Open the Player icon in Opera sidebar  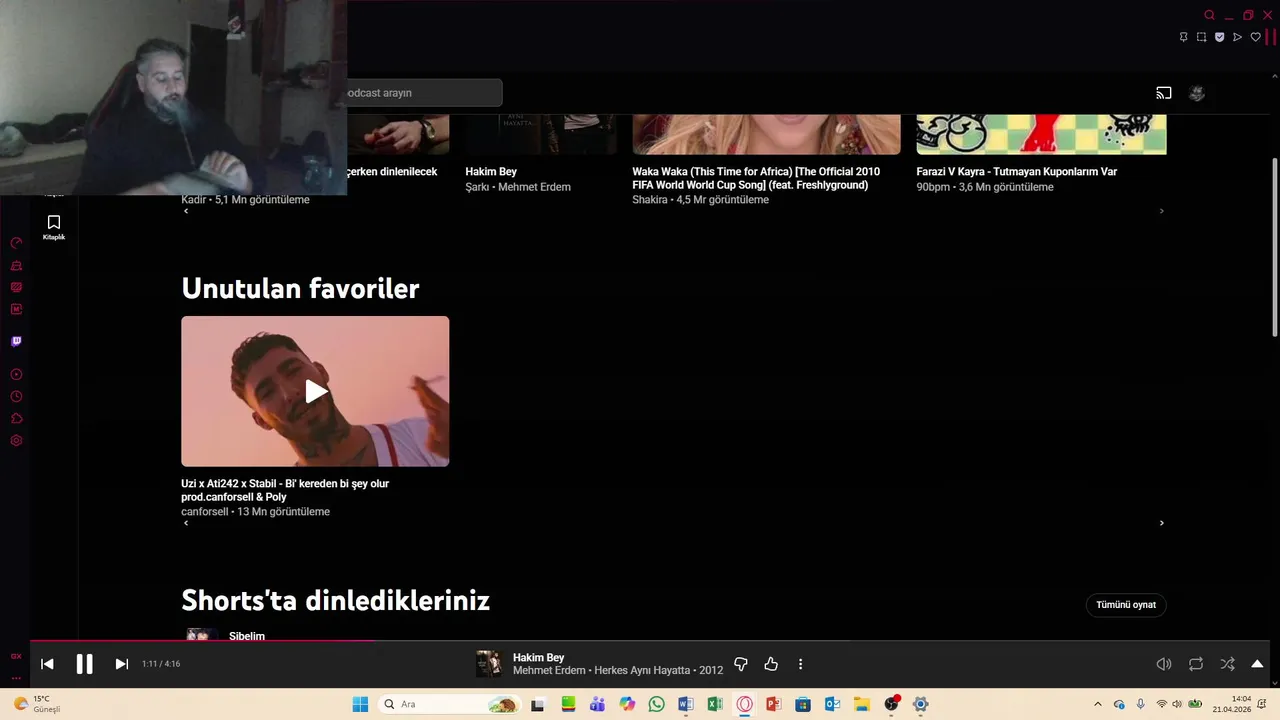coord(16,374)
